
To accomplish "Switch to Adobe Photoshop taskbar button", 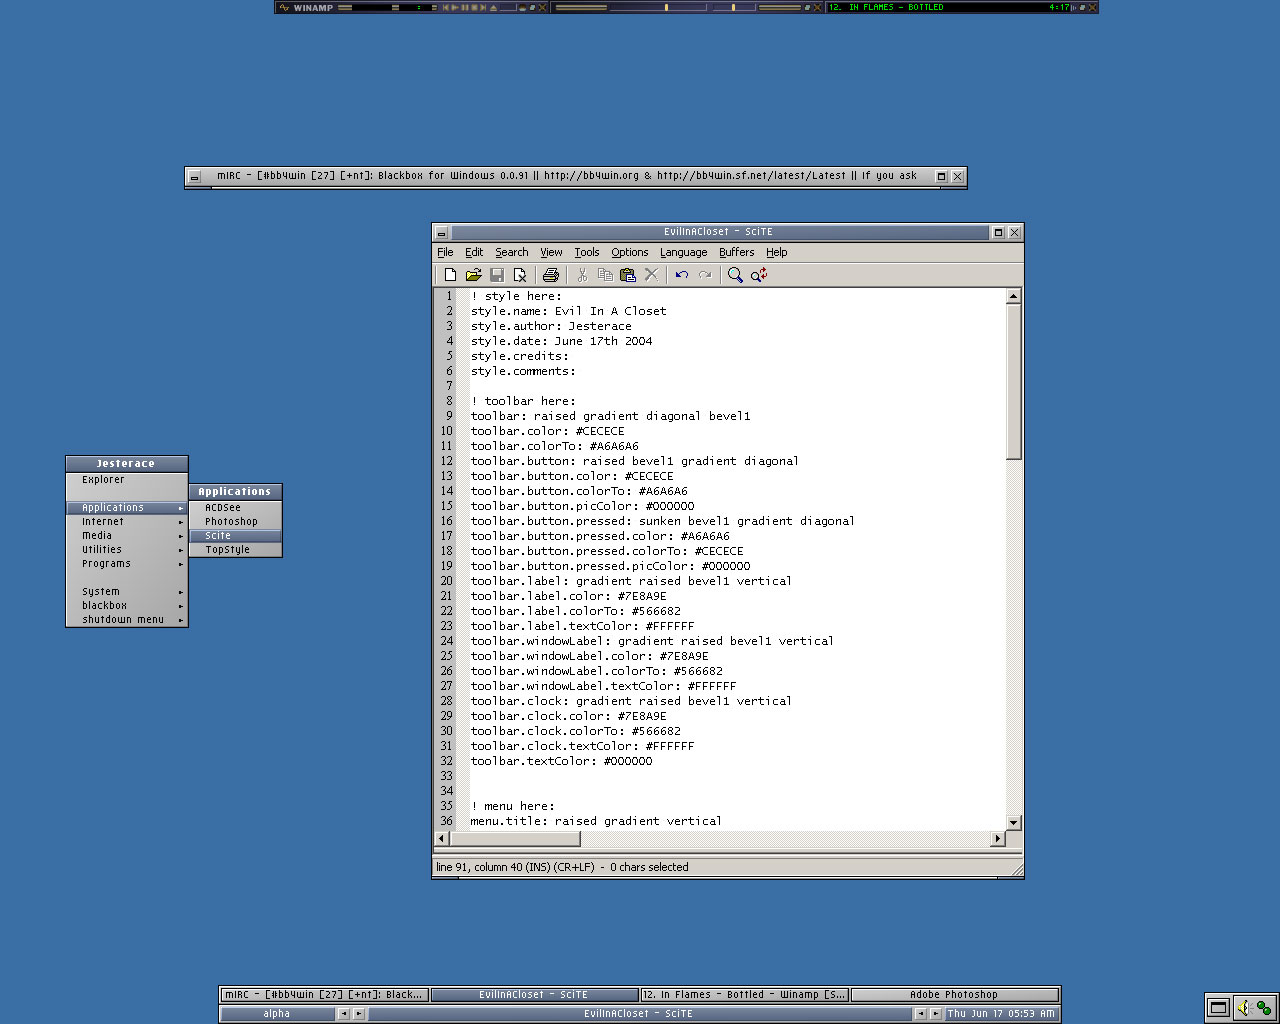I will point(954,995).
